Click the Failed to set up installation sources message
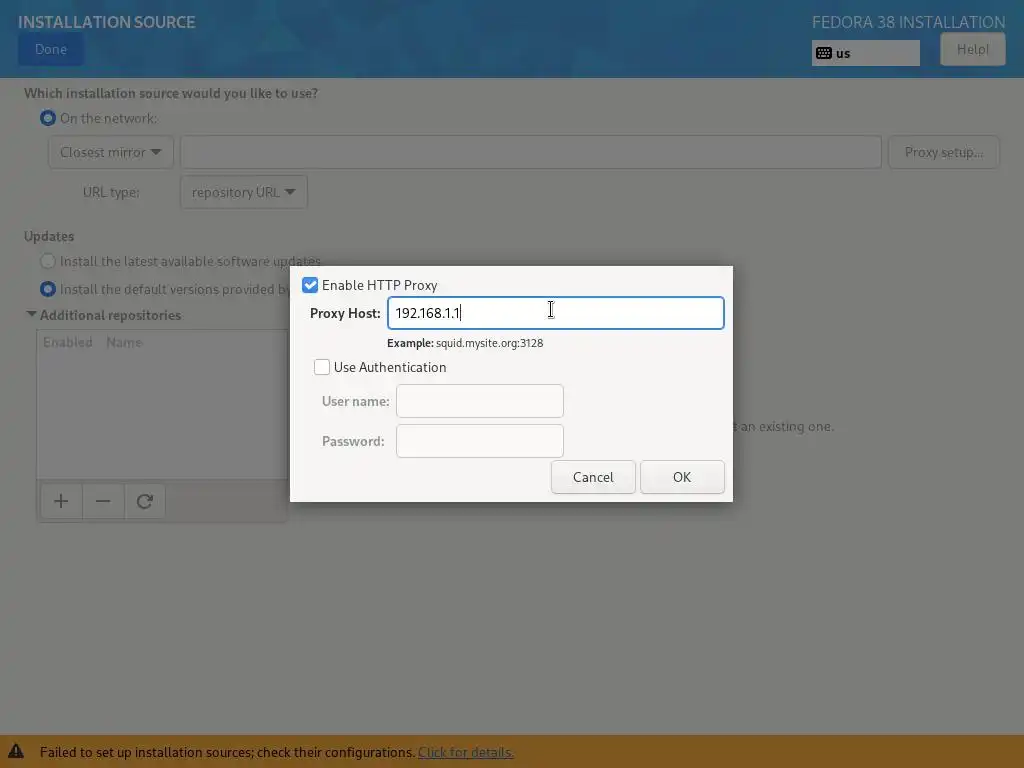Screen dimensions: 1024x768 227,752
